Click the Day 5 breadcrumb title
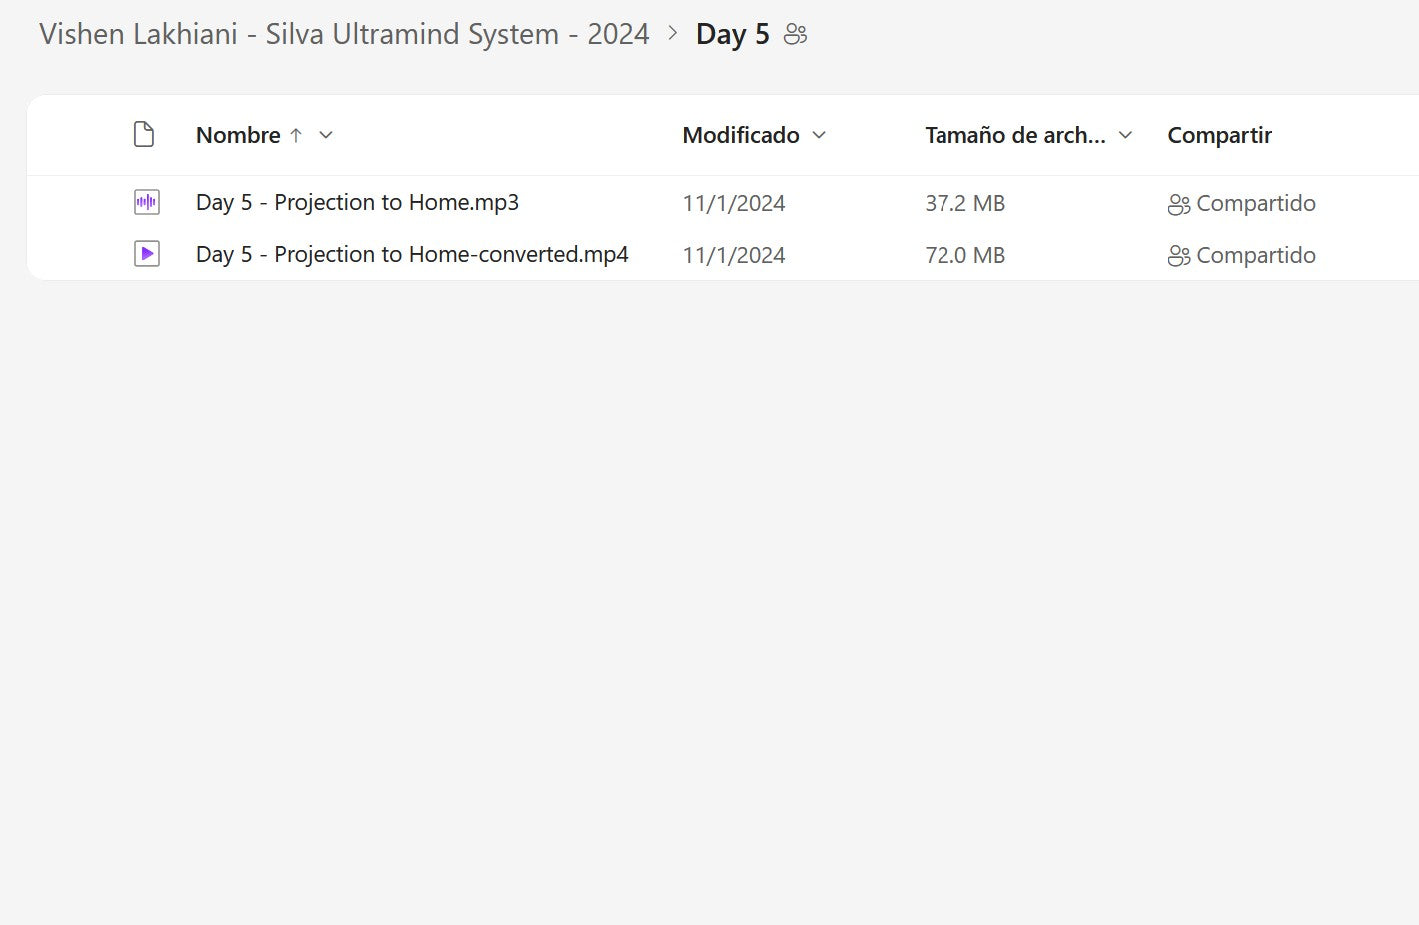The height and width of the screenshot is (925, 1419). (x=732, y=35)
